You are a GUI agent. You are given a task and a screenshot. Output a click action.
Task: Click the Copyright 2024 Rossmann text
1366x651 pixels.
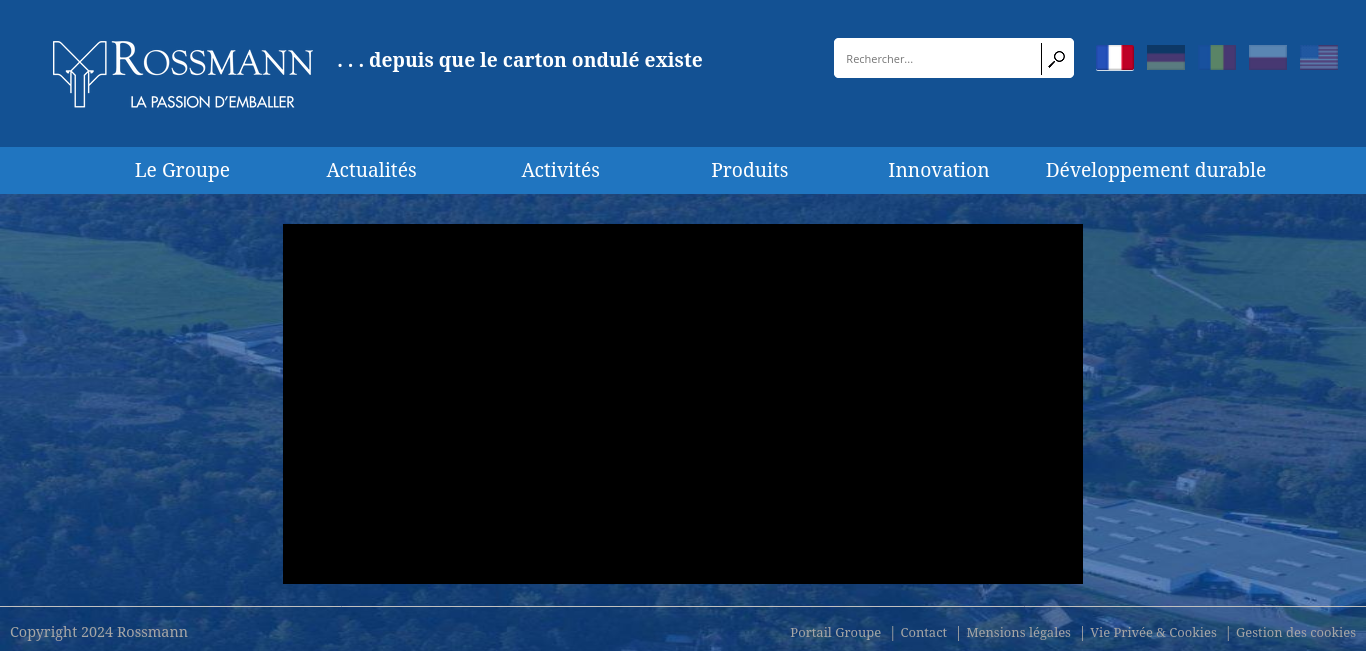point(99,632)
